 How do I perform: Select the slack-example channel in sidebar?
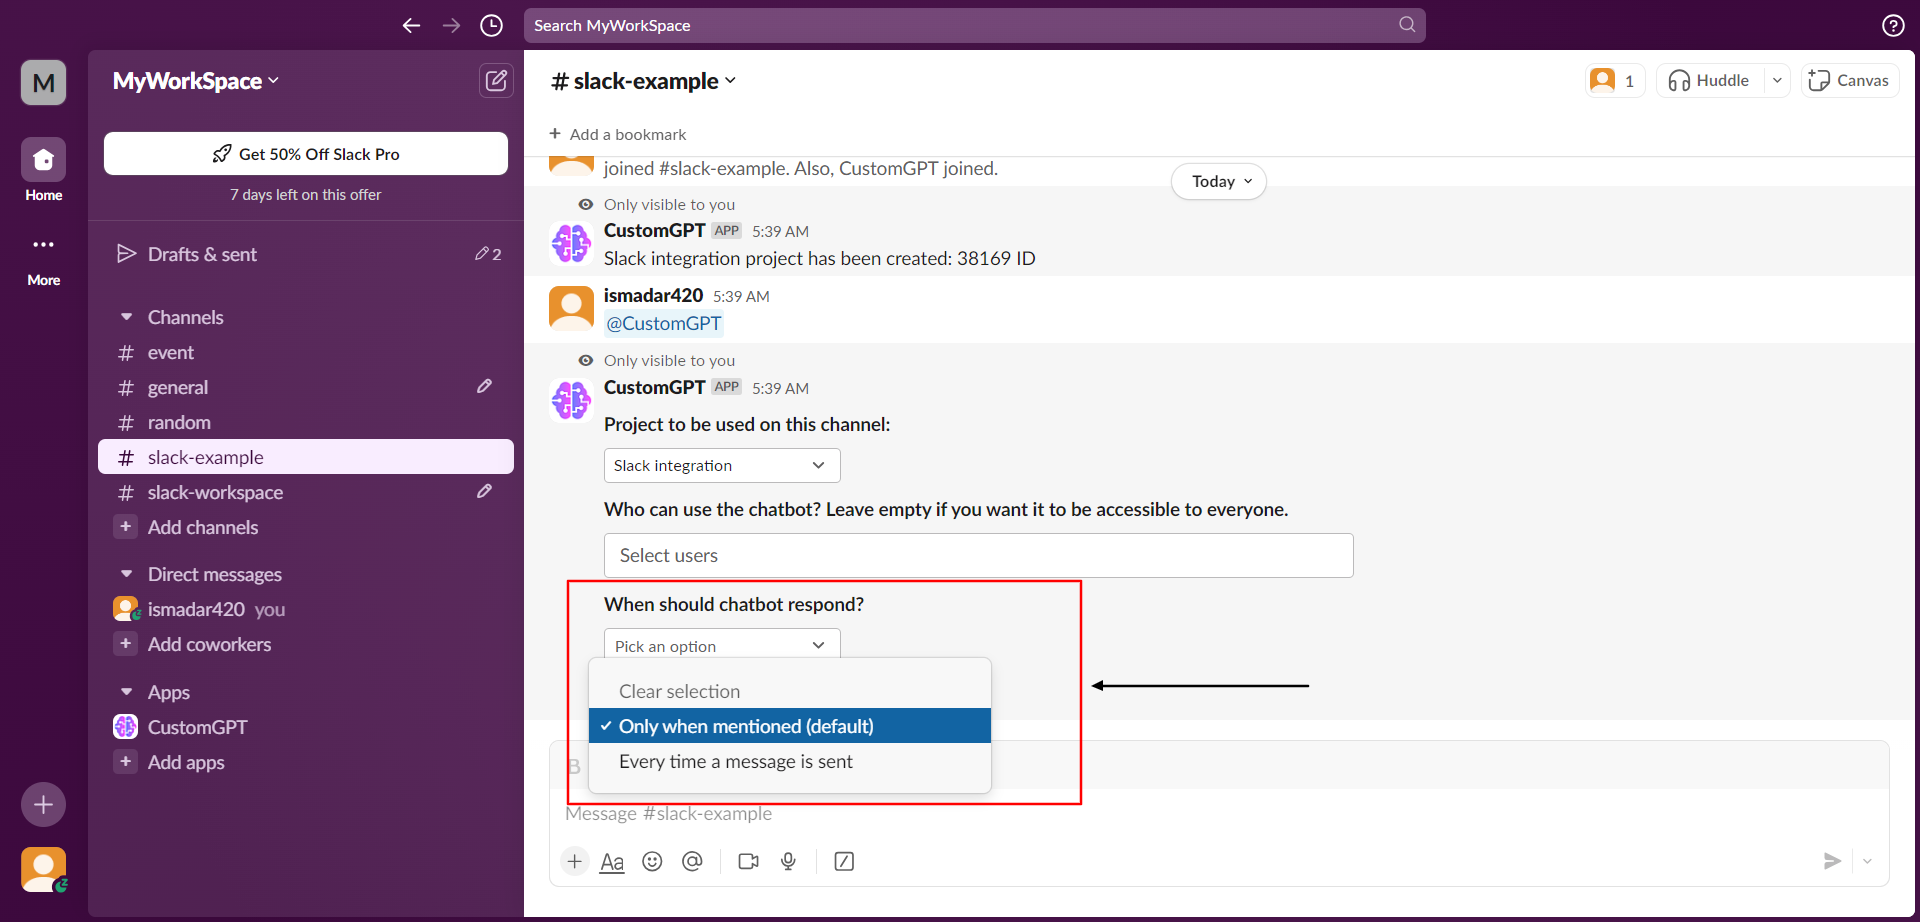click(306, 457)
